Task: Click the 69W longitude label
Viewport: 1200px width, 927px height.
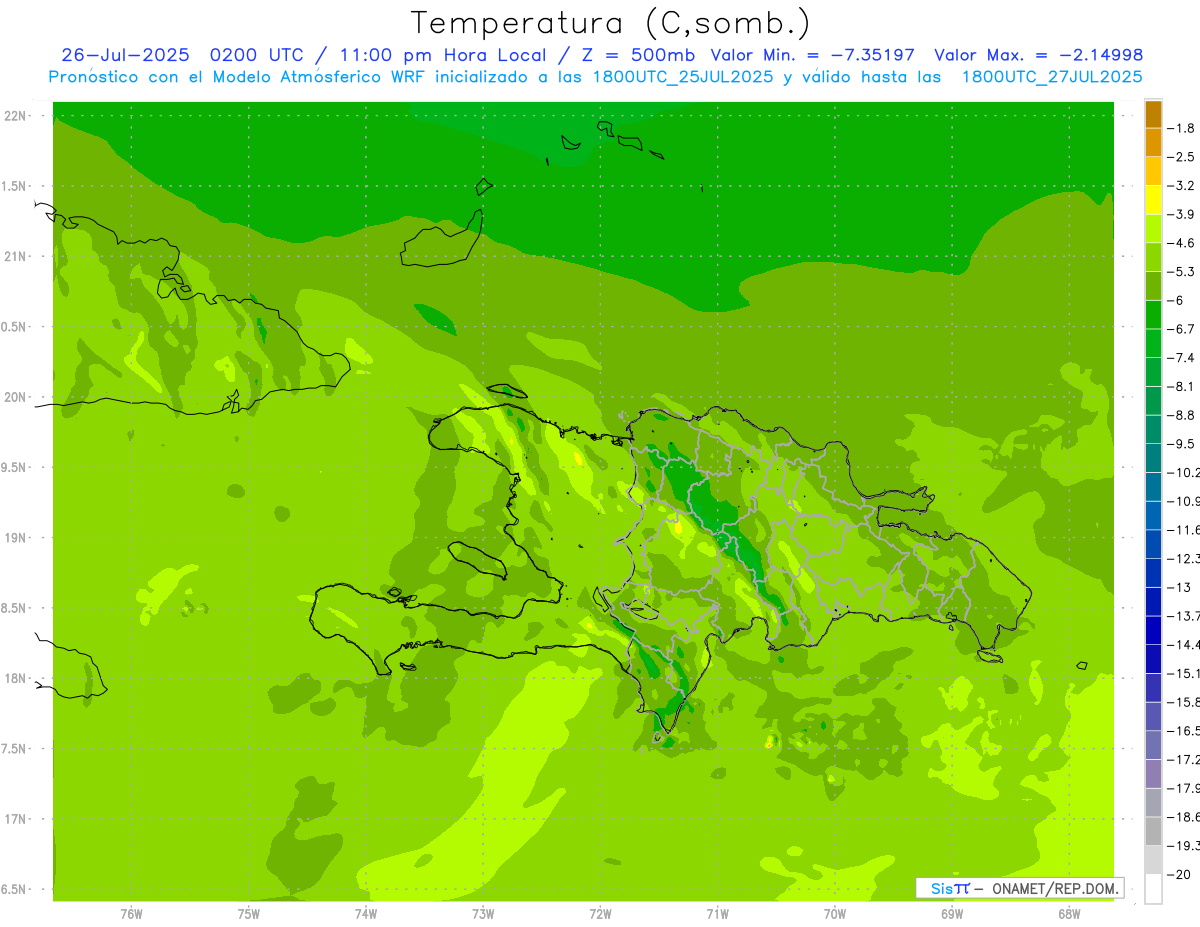Action: coord(952,914)
